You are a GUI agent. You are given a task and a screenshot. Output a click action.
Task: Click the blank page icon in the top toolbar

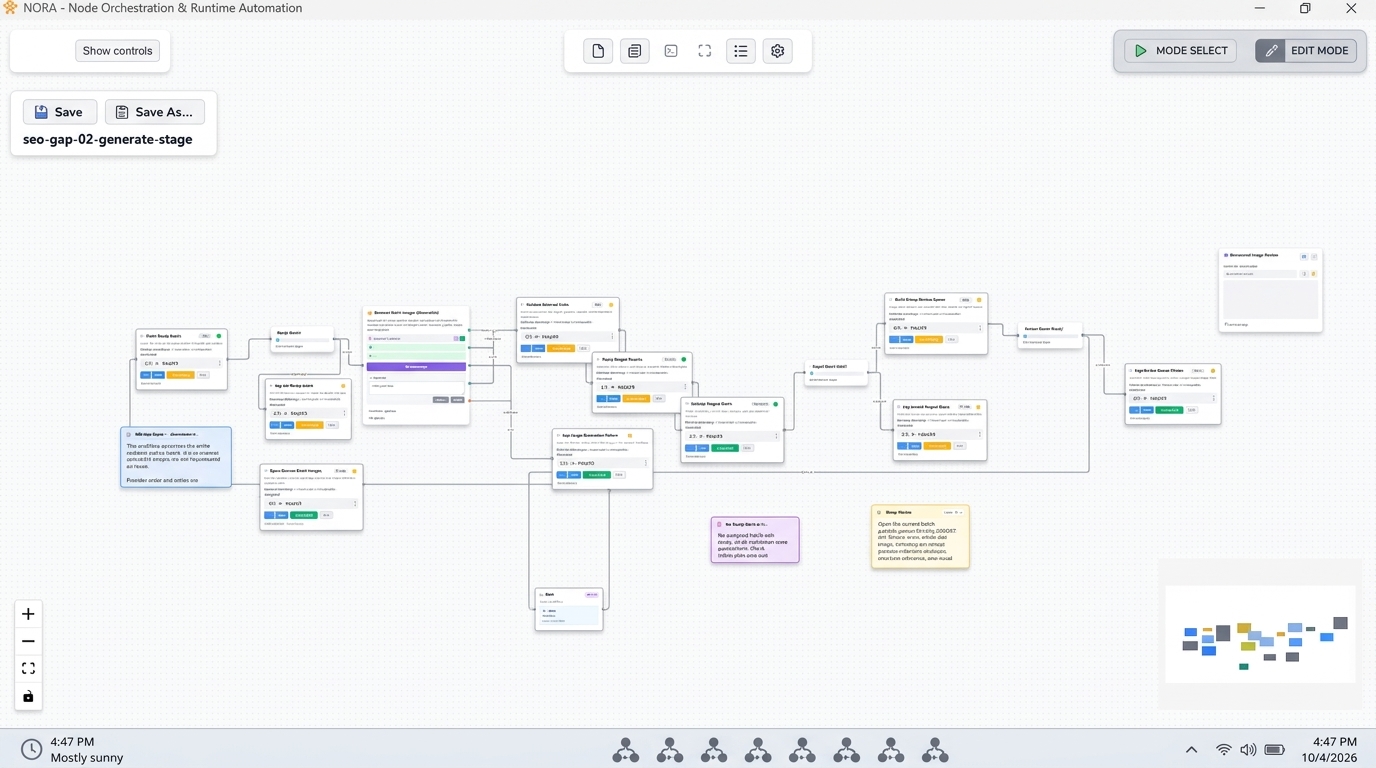coord(598,51)
